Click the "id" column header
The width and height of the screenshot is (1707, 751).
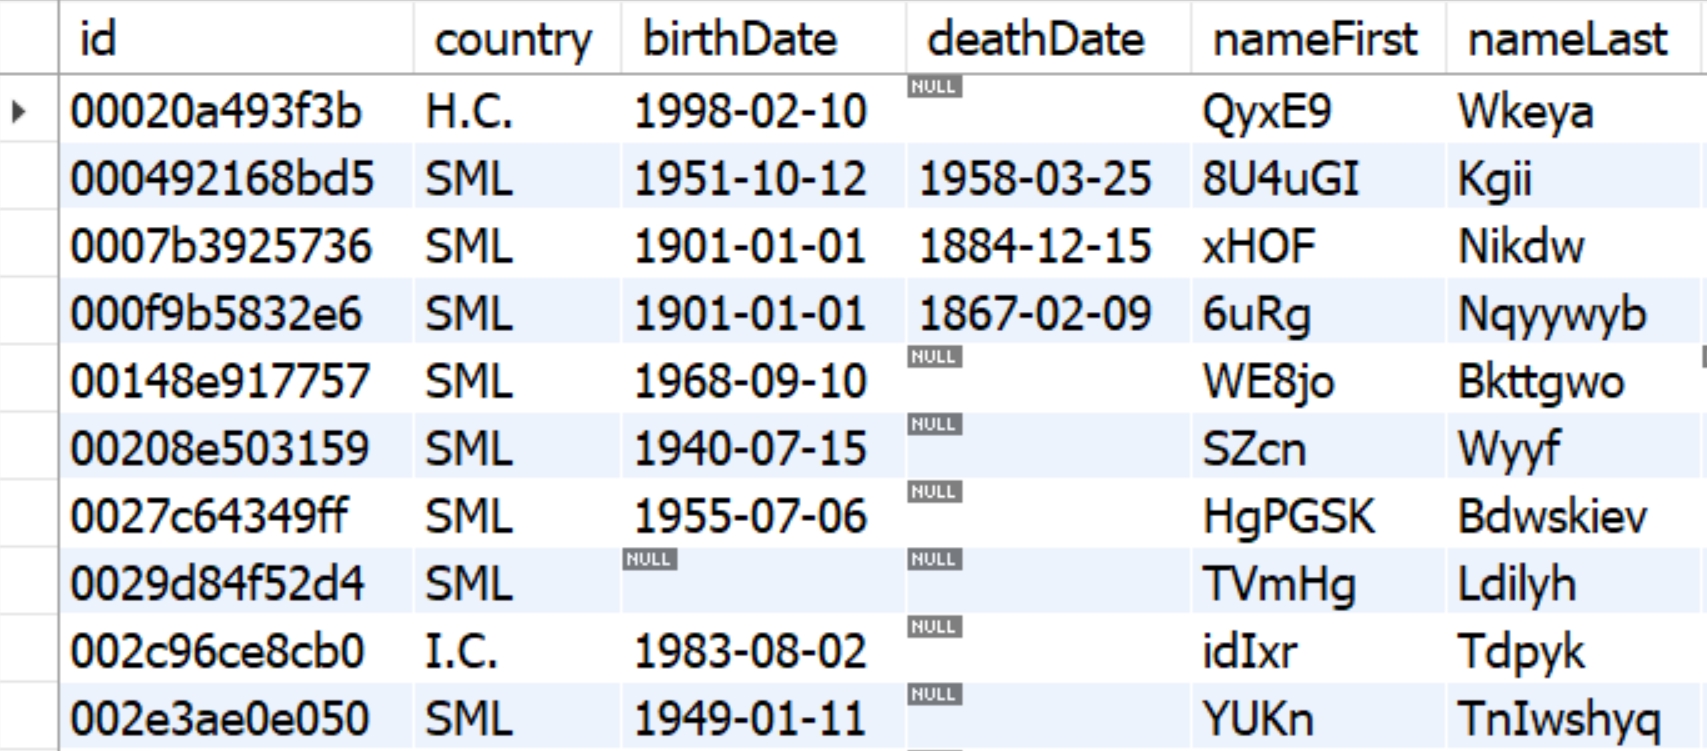[97, 39]
